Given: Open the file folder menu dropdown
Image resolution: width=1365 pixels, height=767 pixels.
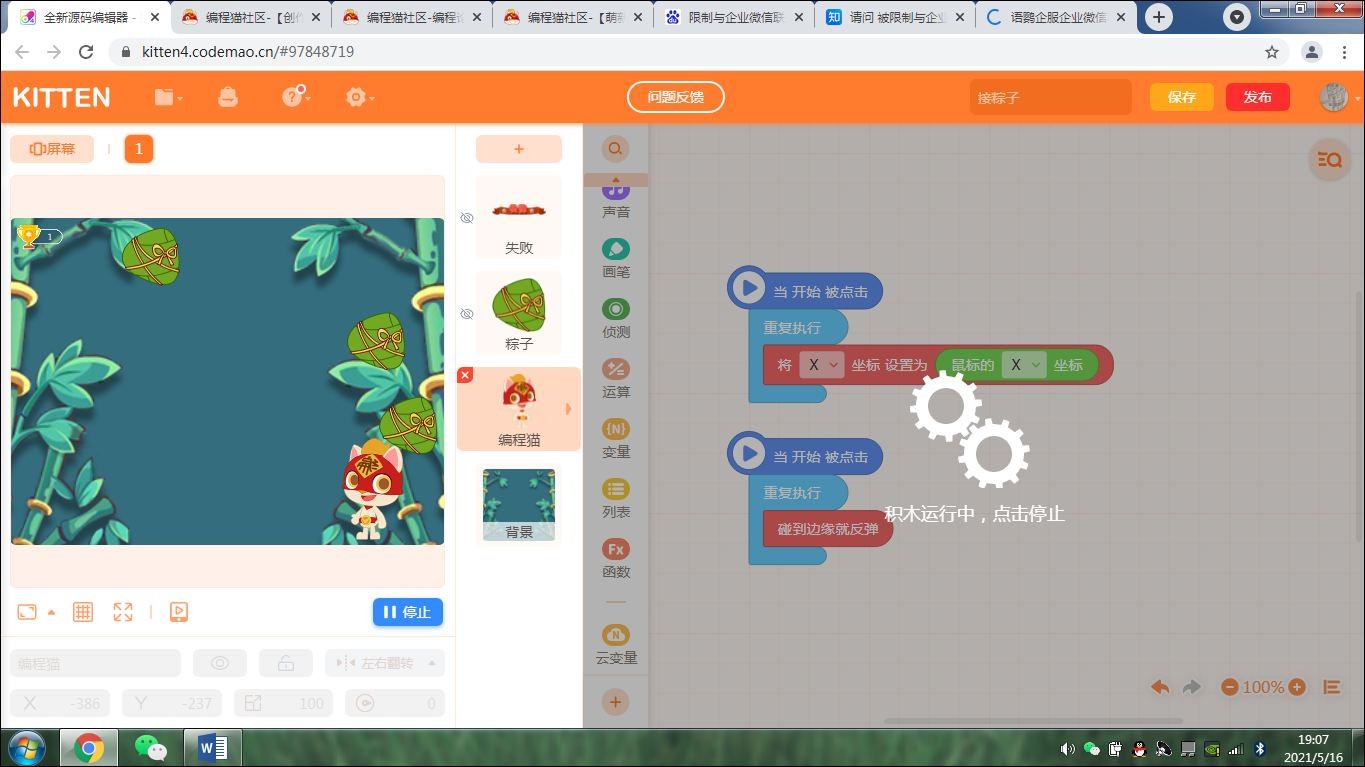Looking at the screenshot, I should pos(168,97).
